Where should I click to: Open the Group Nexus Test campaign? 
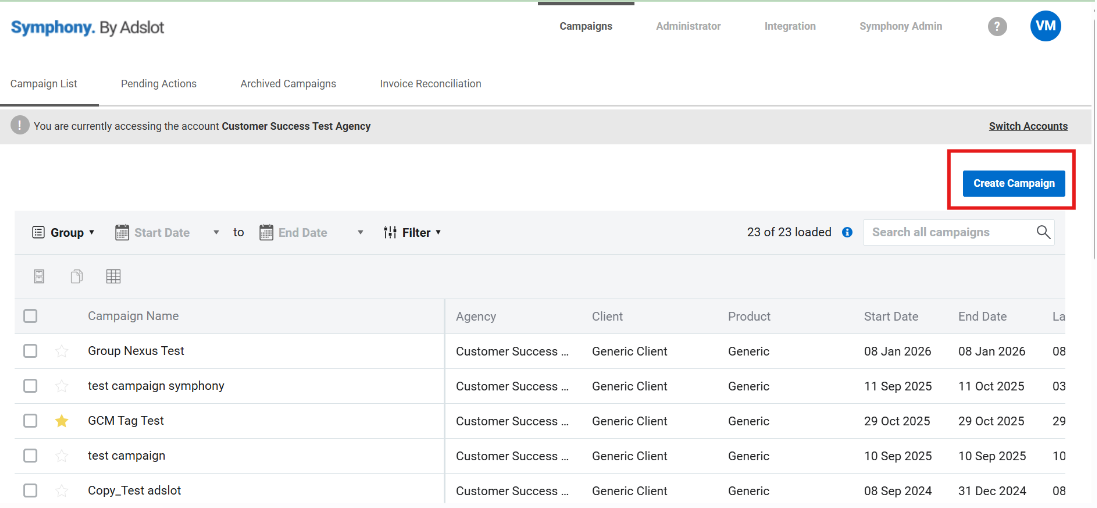pos(136,351)
